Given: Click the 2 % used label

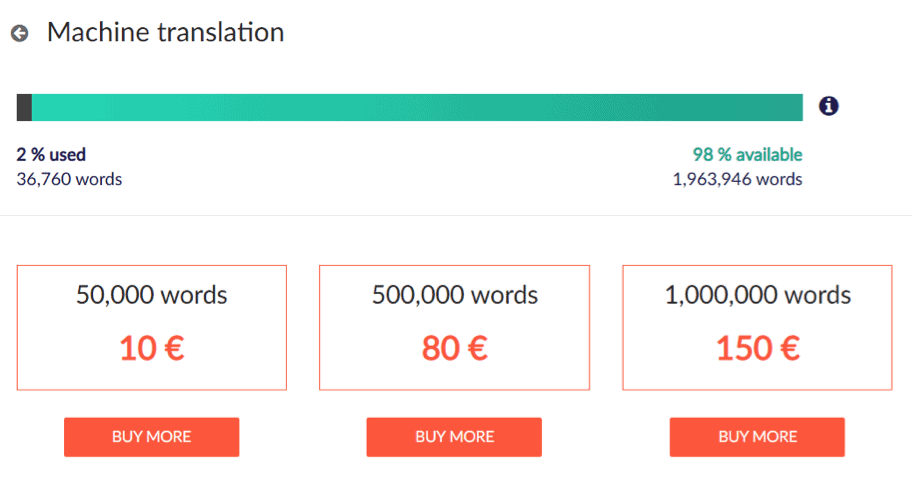Looking at the screenshot, I should [x=51, y=154].
